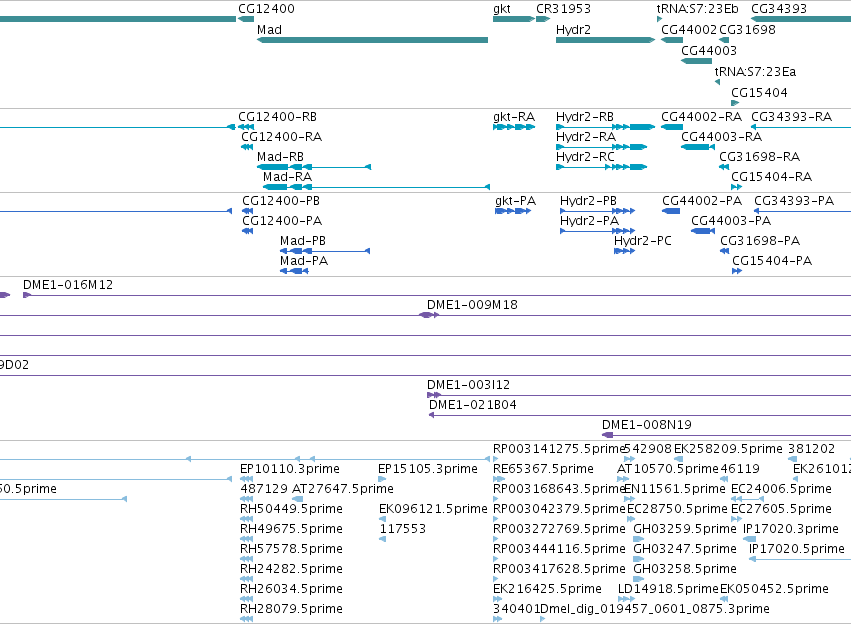Select the CG12400-PB protein label

pyautogui.click(x=281, y=201)
